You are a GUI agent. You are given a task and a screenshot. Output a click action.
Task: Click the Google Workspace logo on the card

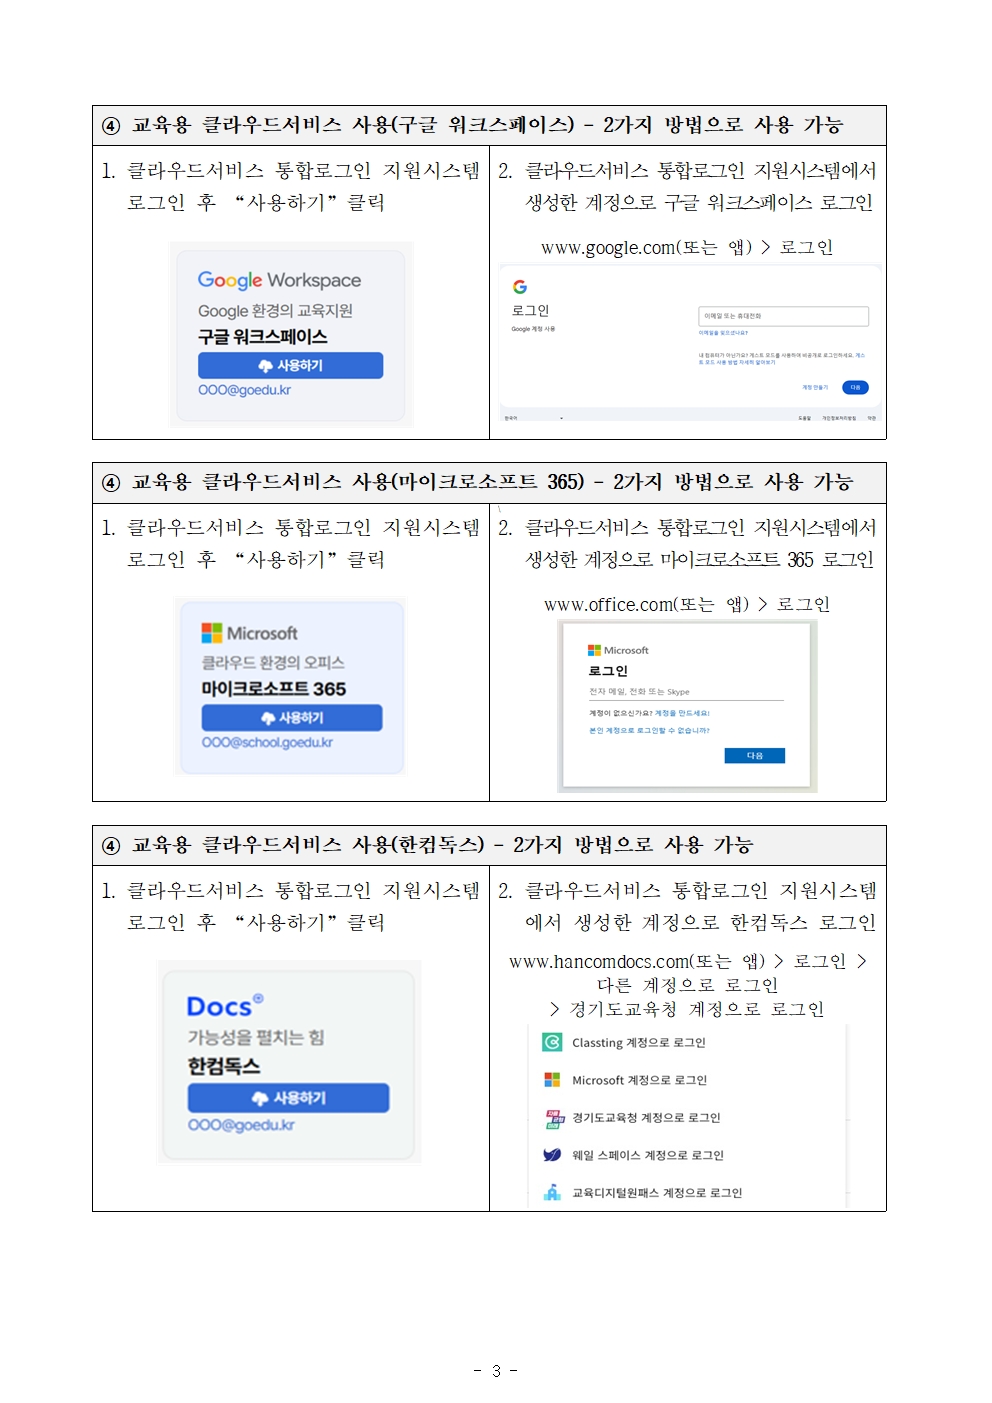coord(279,280)
